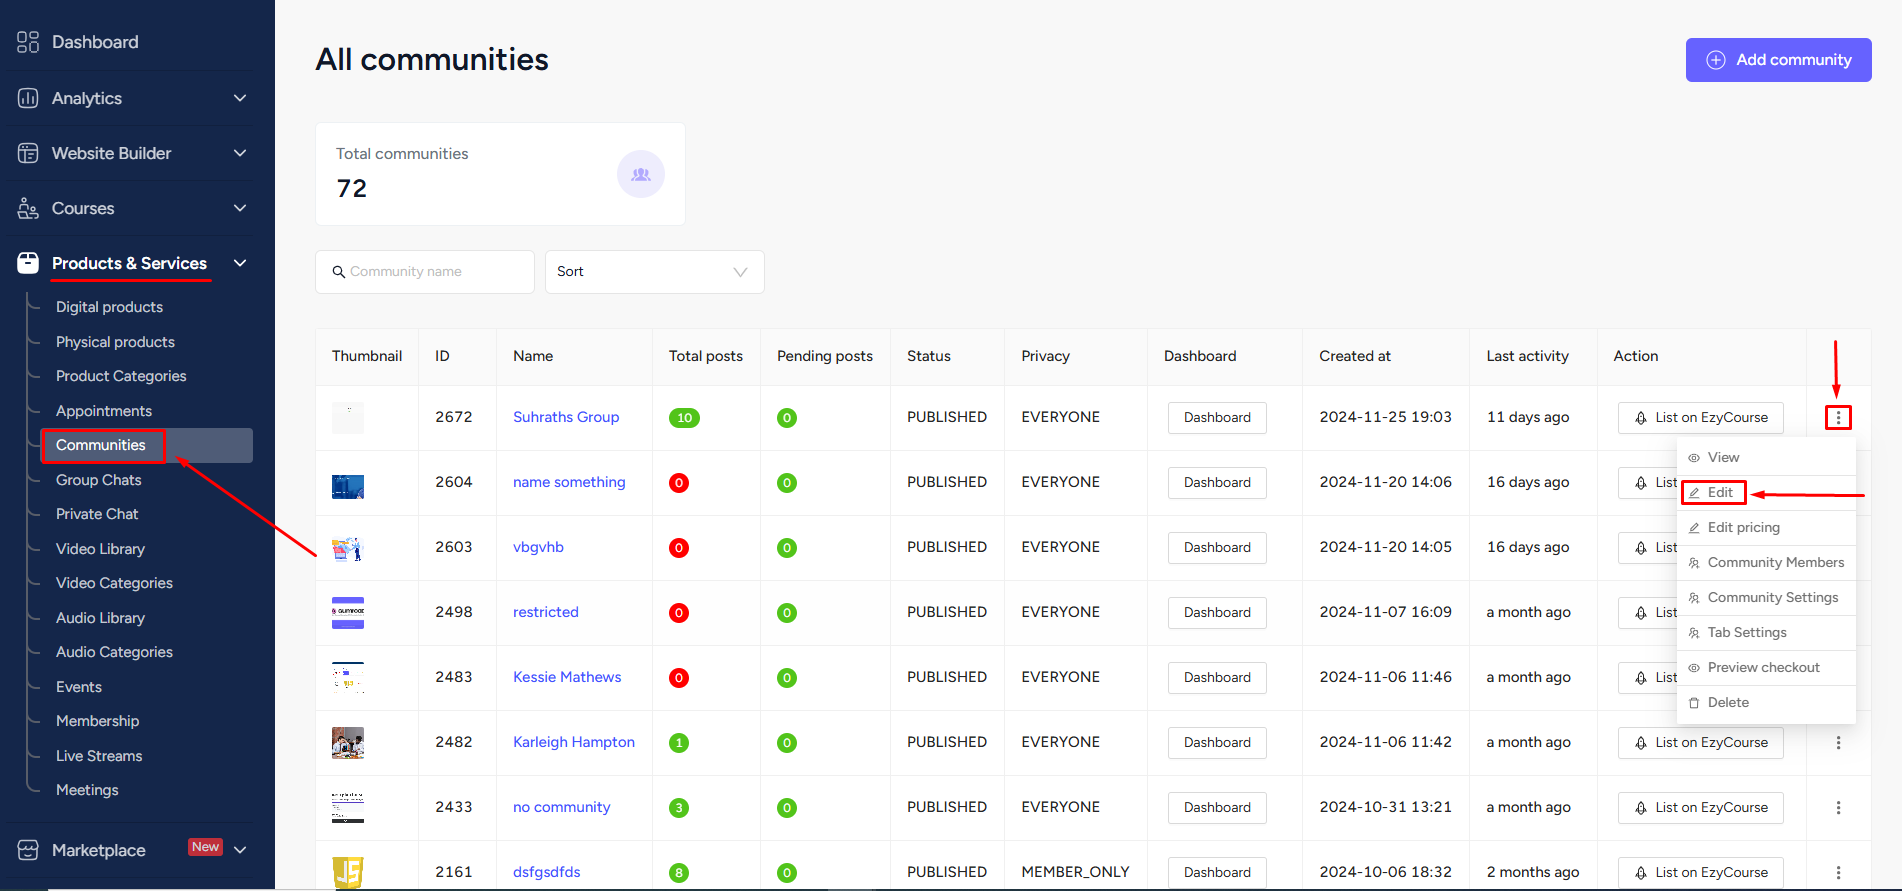The image size is (1902, 891).
Task: Open the Dashboard sidebar icon
Action: point(28,42)
